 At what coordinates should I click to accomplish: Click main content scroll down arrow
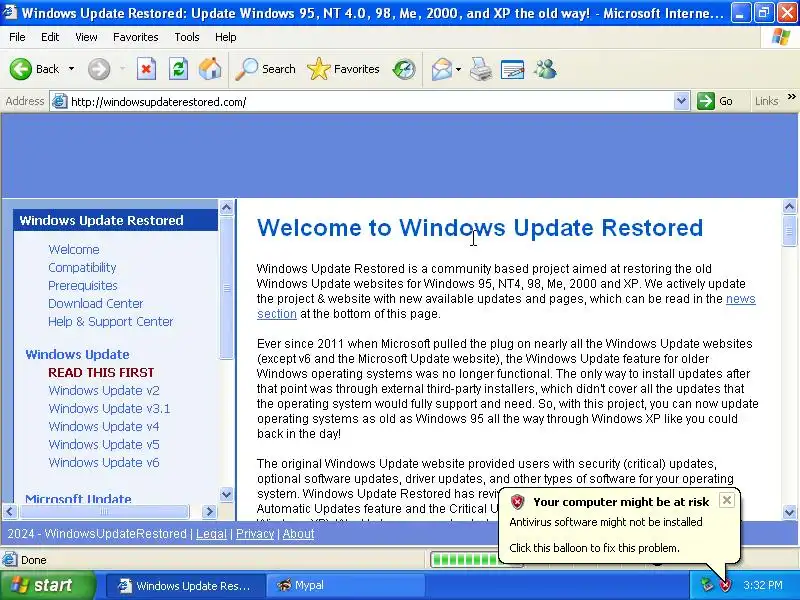(789, 512)
